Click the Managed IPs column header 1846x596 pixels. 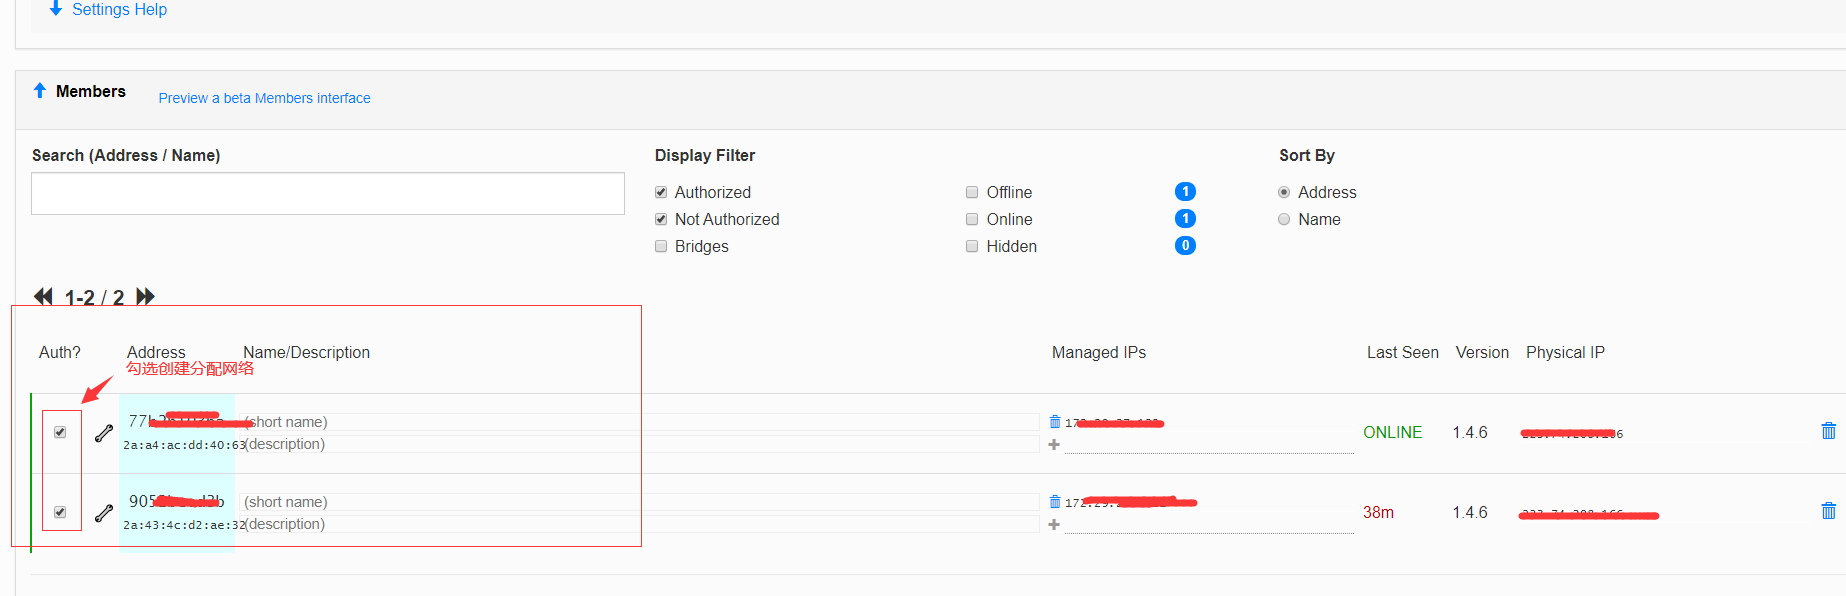coord(1099,352)
